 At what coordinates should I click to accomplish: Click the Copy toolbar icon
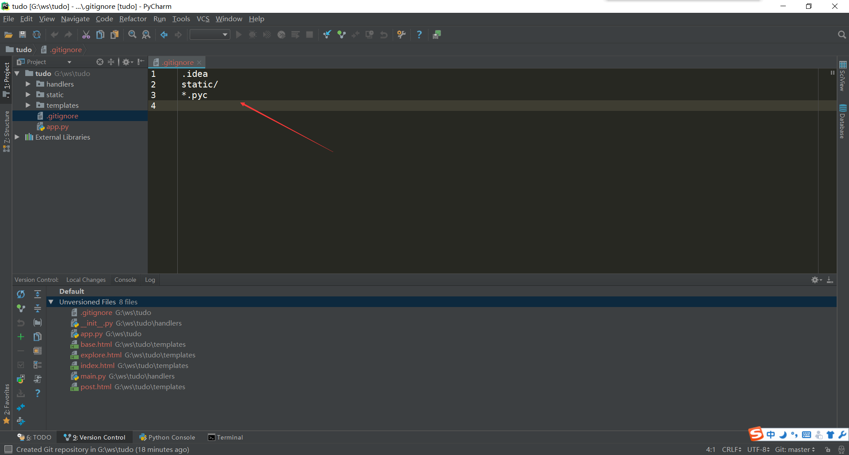tap(100, 35)
